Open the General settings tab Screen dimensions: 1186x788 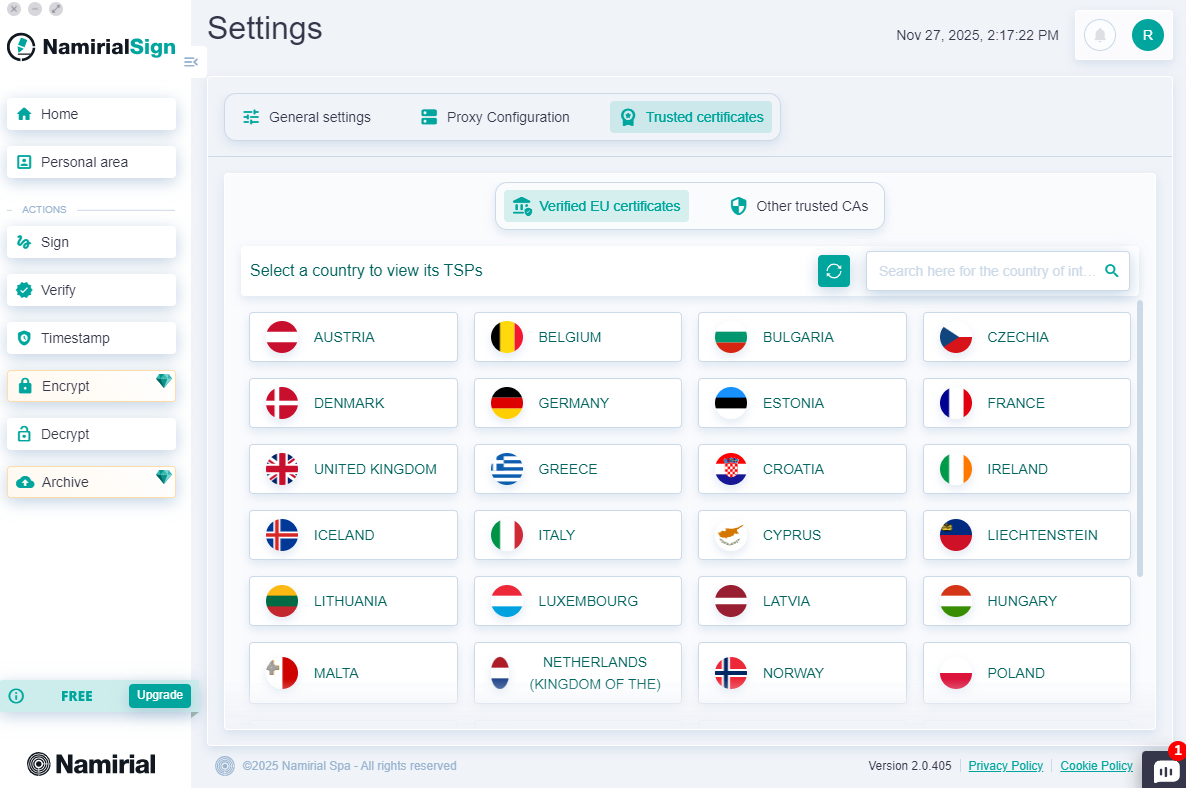[x=306, y=116]
